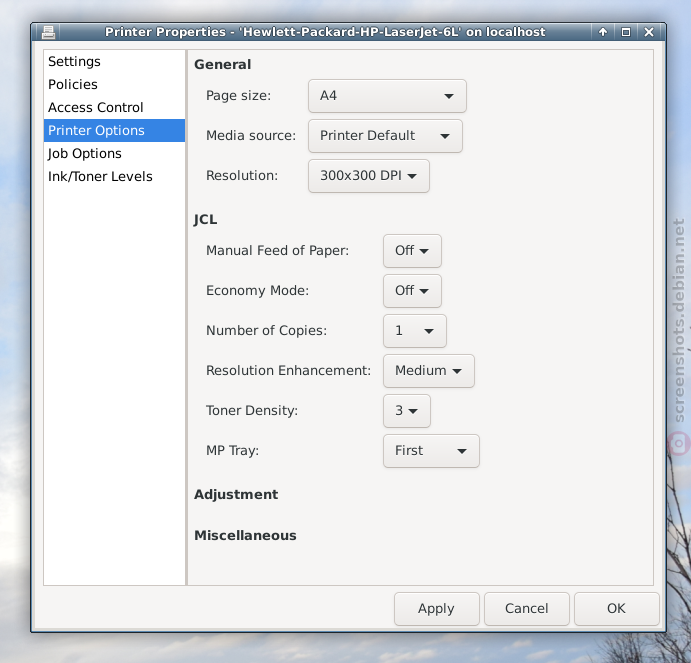Open the Toner Density dropdown
Viewport: 691px width, 663px height.
click(407, 411)
